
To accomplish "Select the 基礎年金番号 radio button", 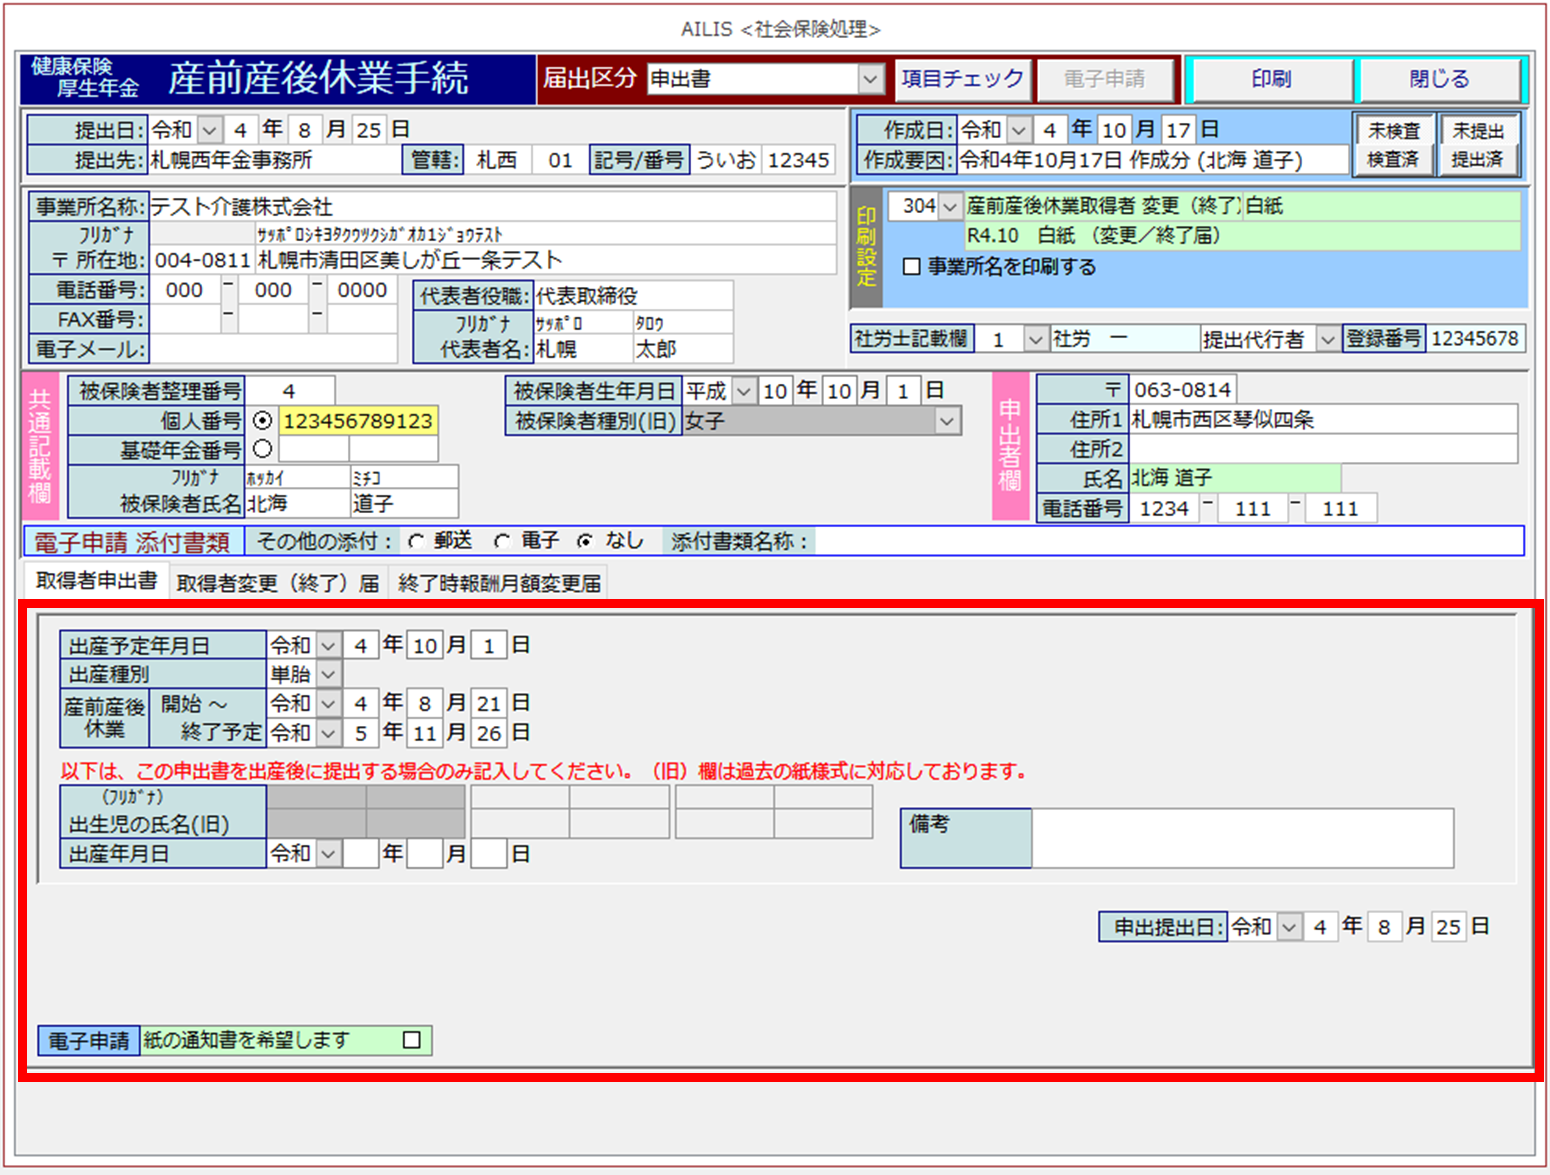I will 263,449.
